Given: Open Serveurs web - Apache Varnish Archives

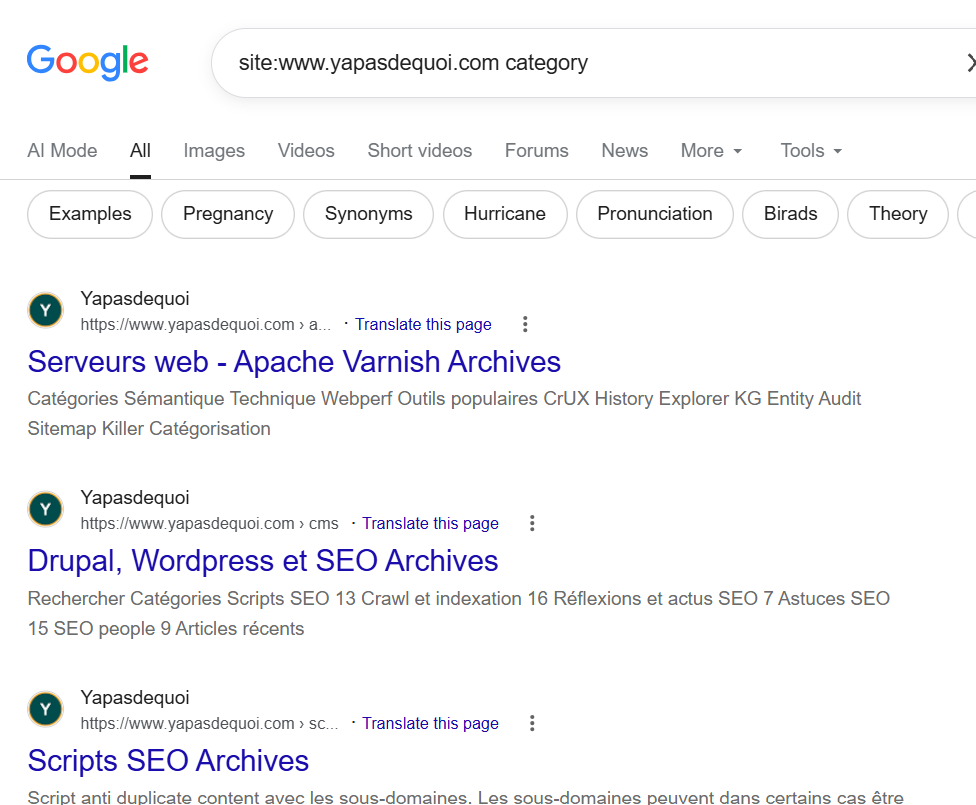Looking at the screenshot, I should [x=294, y=362].
